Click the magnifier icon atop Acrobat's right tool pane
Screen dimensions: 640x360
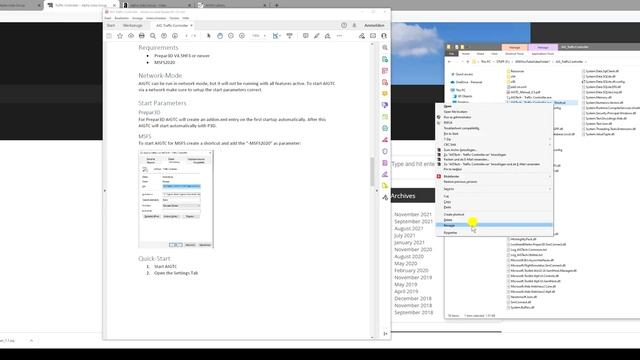[385, 48]
